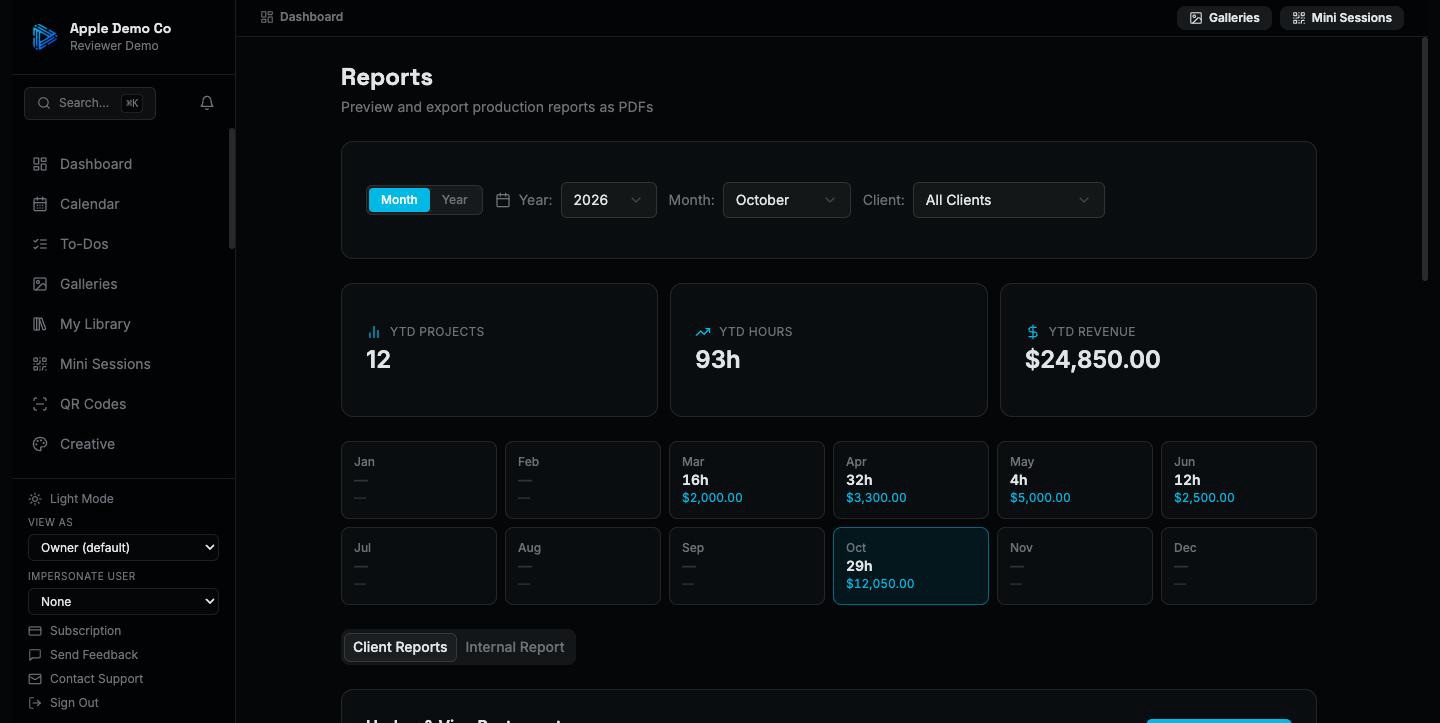Open the Impersonate User dropdown
The height and width of the screenshot is (723, 1440).
(123, 602)
